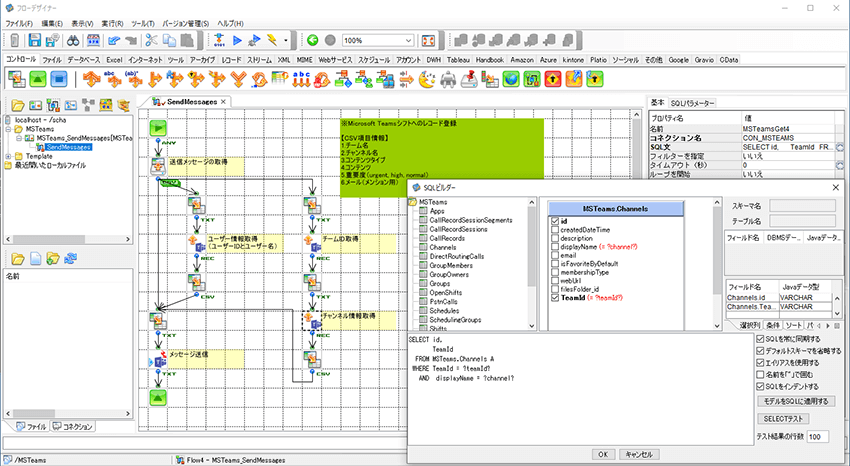Click the yellow lightning bolt icon
850x466 pixels.
tap(272, 40)
